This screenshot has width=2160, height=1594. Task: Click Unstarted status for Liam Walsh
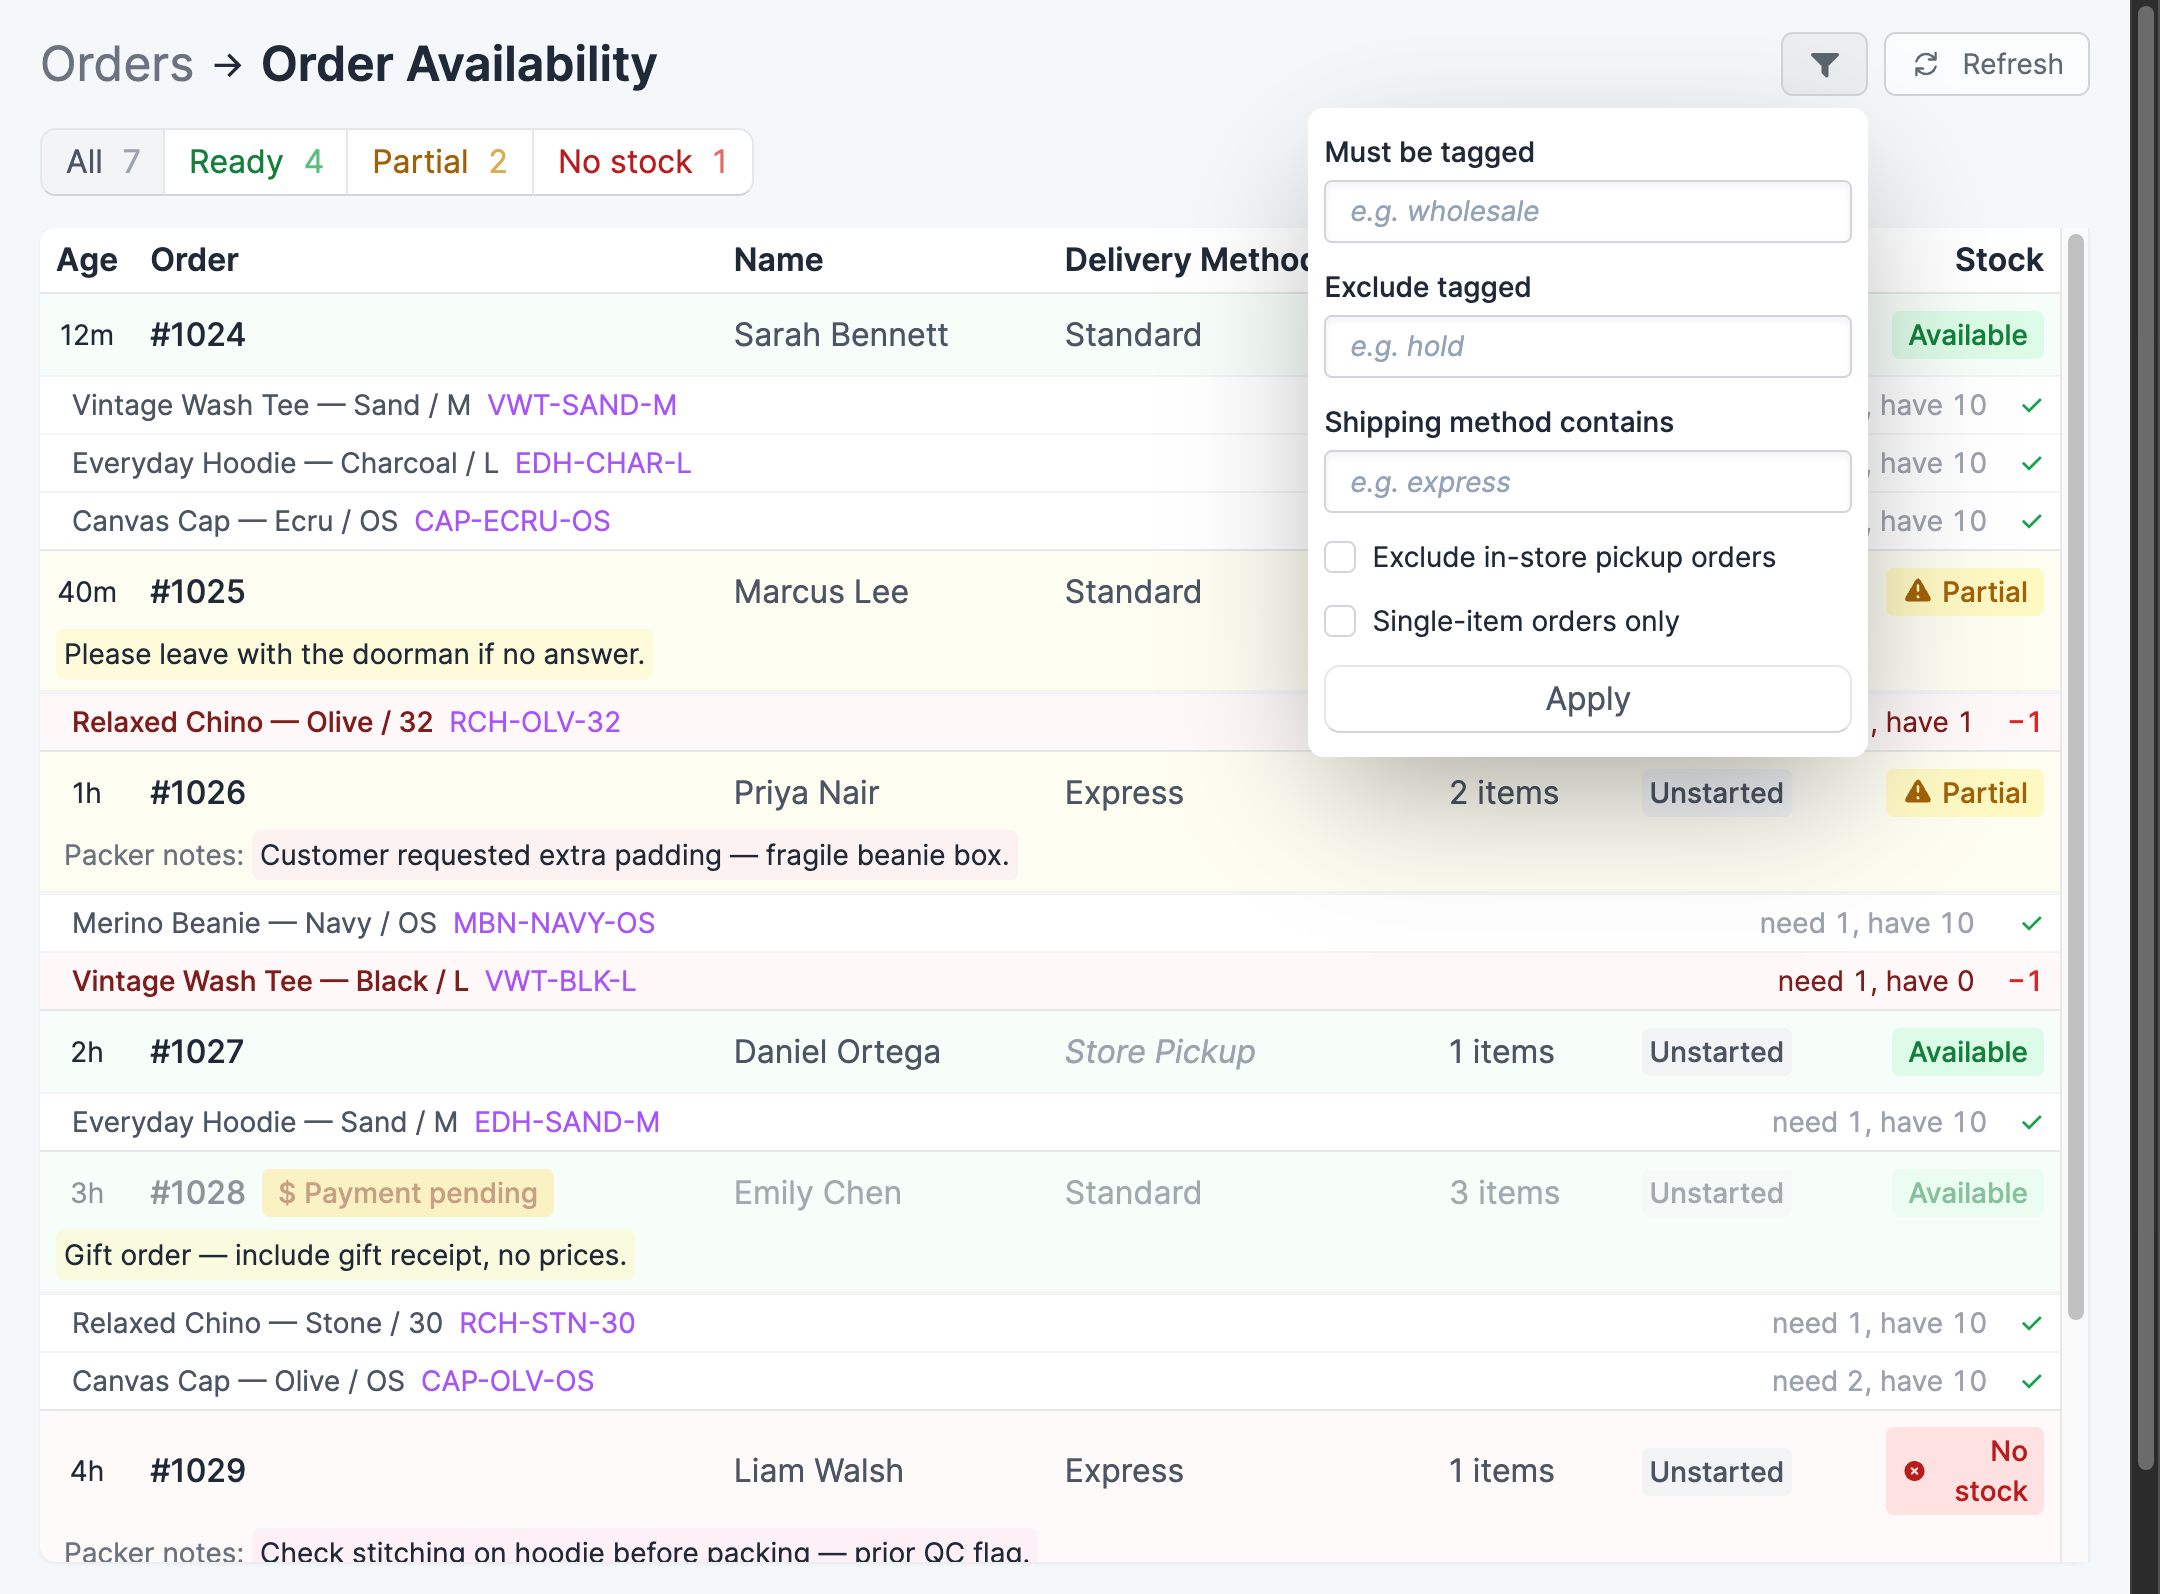[1716, 1472]
